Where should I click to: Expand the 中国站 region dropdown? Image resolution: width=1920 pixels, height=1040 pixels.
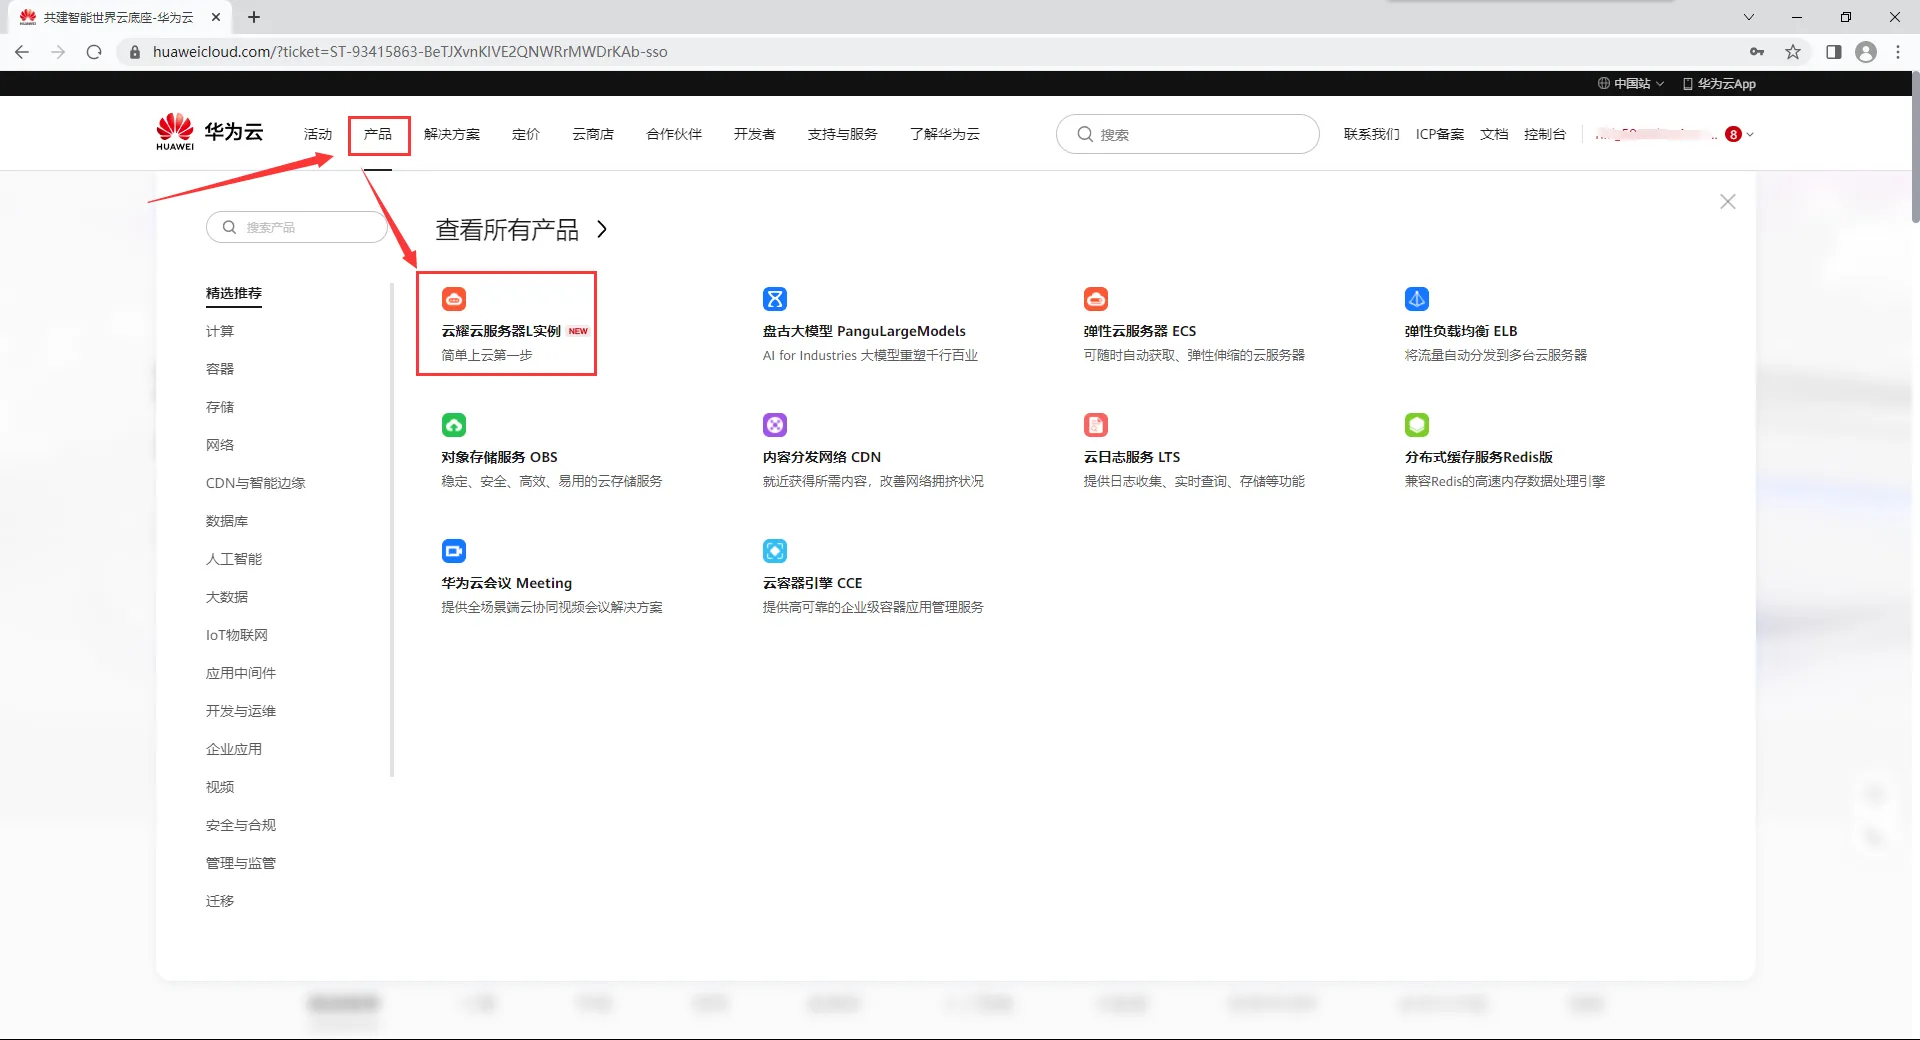click(x=1631, y=84)
